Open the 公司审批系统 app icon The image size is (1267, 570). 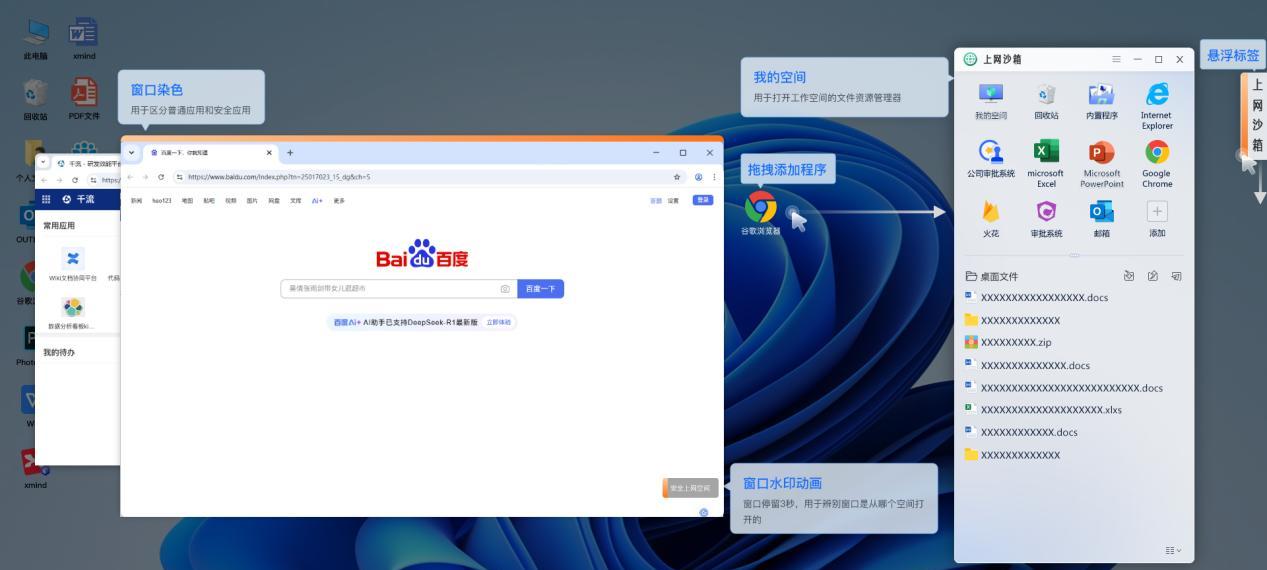(x=991, y=158)
